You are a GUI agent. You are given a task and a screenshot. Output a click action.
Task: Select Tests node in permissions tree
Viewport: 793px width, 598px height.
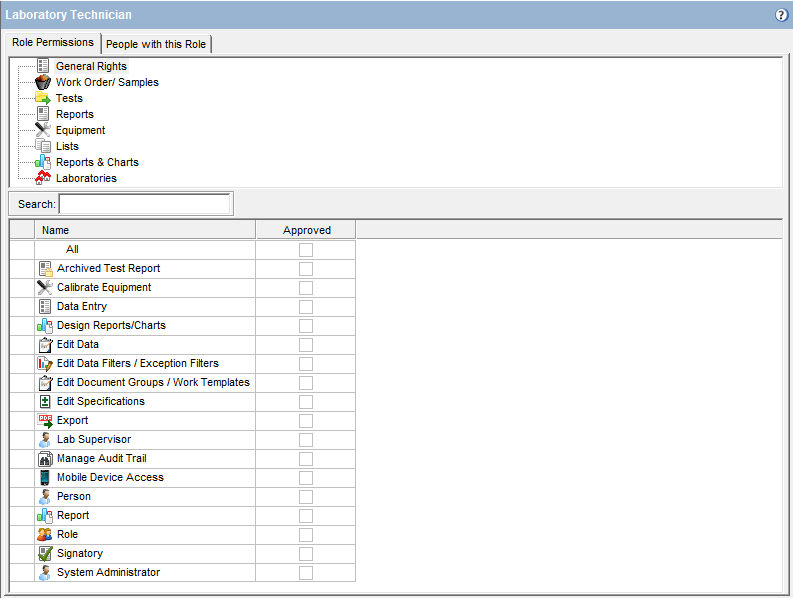click(69, 98)
